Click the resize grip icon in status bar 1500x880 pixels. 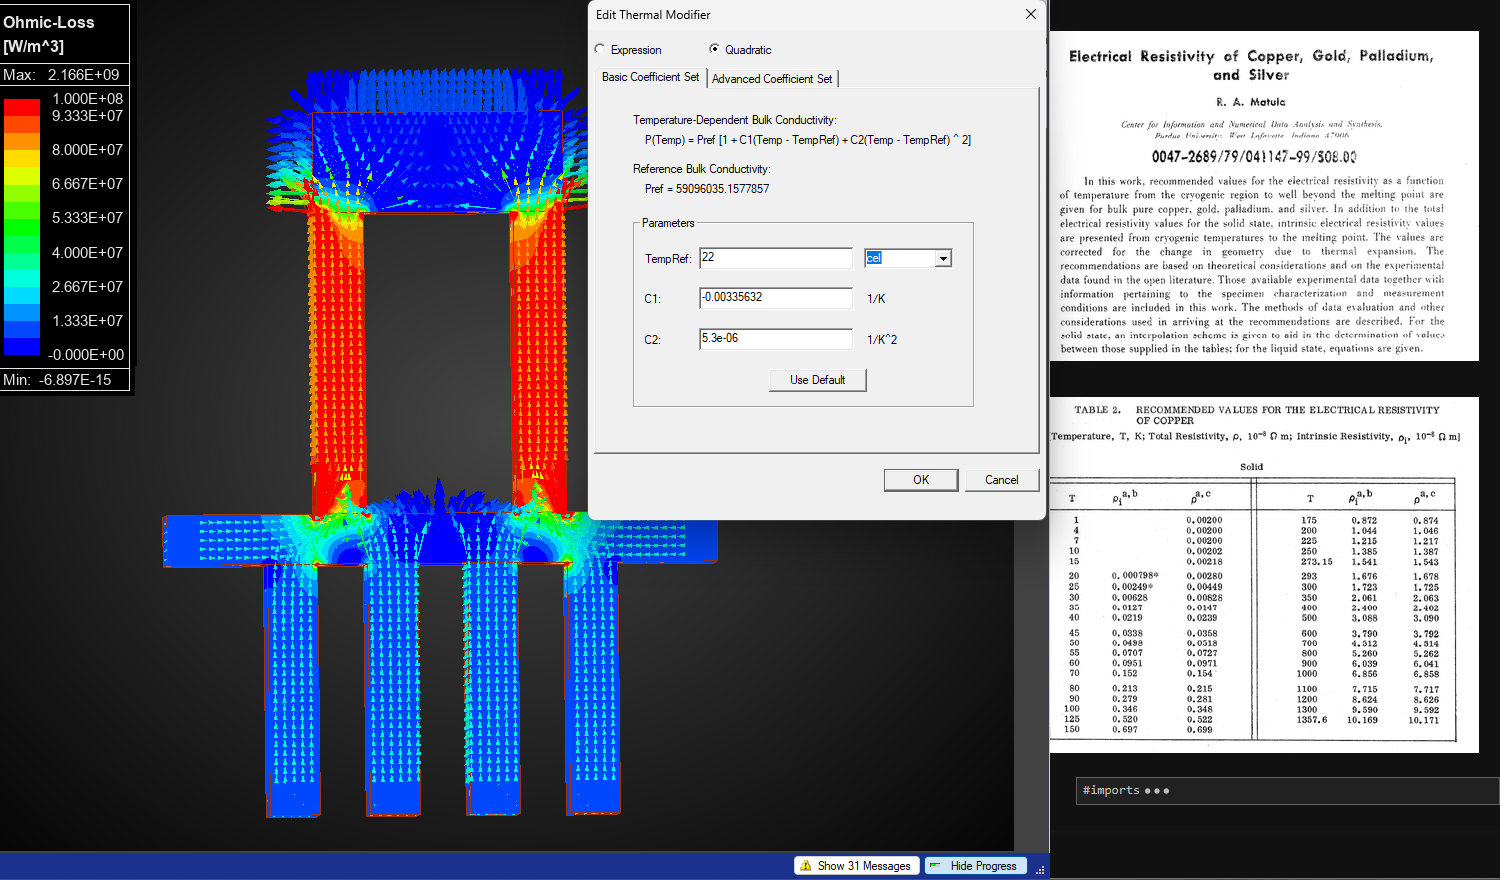(x=1041, y=869)
